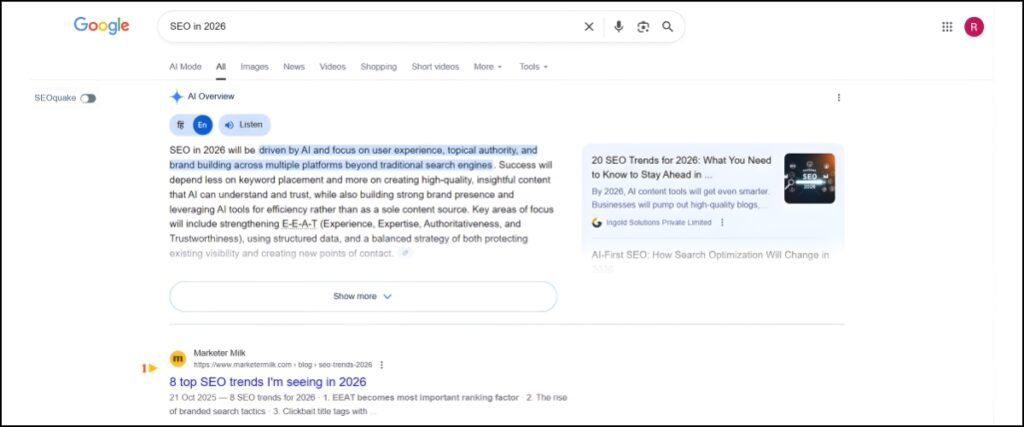
Task: Click the Ingold Solutions Private Limited name
Action: pyautogui.click(x=658, y=223)
